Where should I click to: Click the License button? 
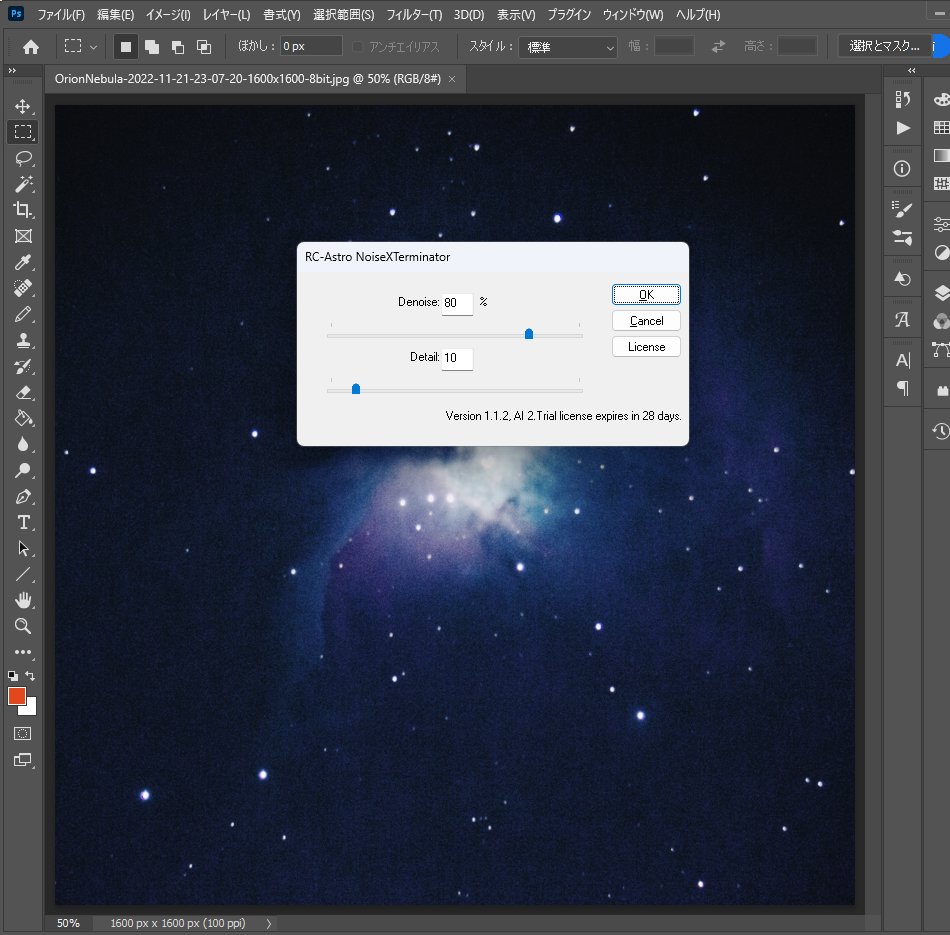point(646,347)
